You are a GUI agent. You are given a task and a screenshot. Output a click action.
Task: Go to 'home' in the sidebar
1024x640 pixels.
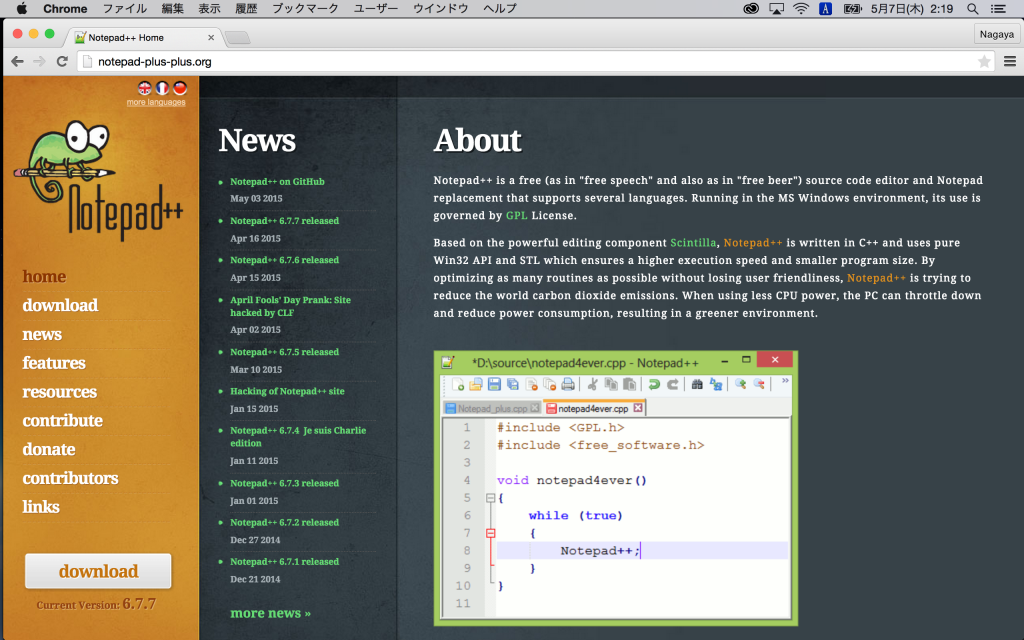click(44, 276)
